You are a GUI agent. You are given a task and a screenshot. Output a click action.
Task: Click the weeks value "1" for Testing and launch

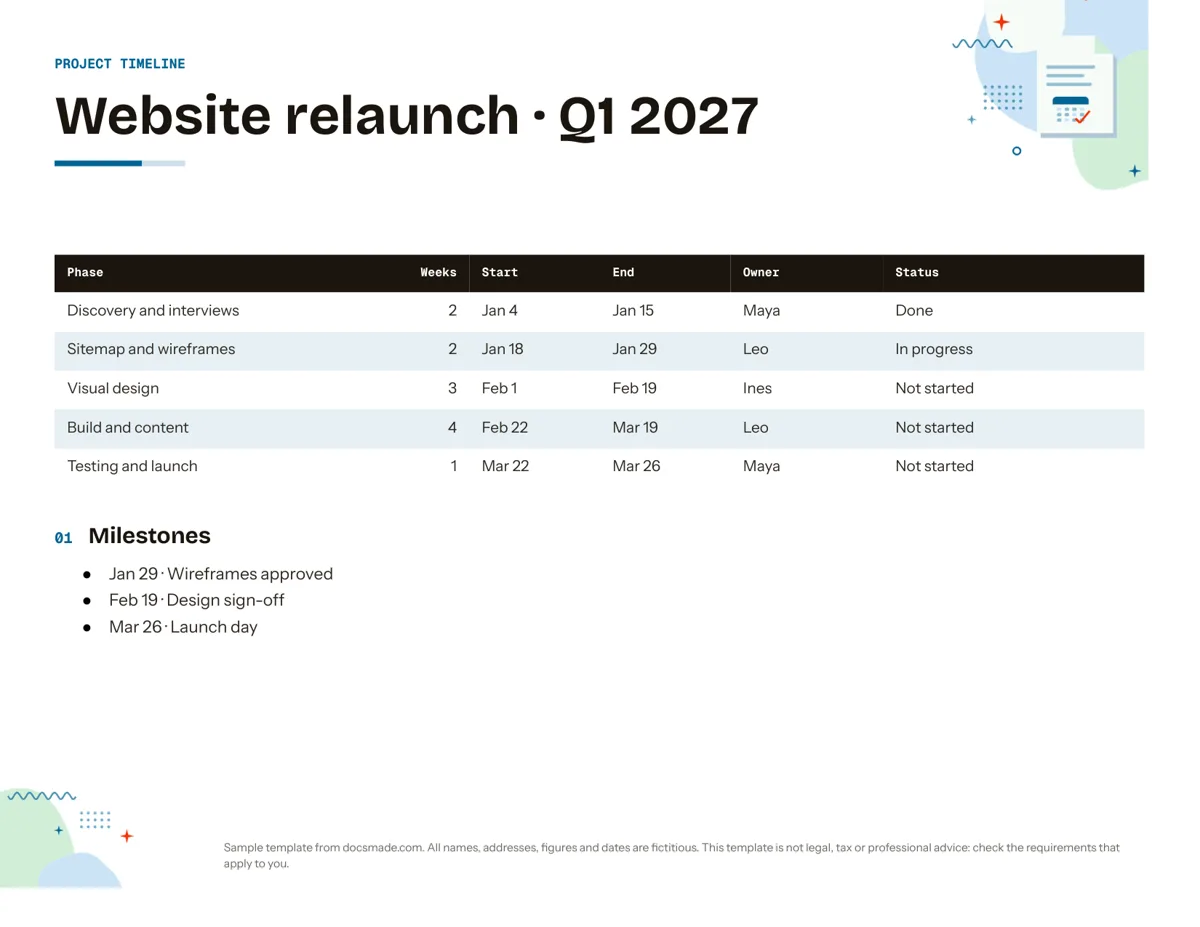point(454,467)
